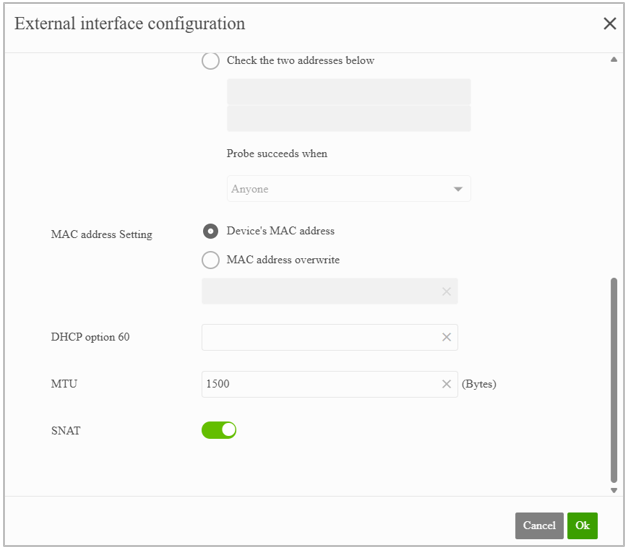The image size is (629, 553).
Task: Click the second probe address input box
Action: [x=349, y=118]
